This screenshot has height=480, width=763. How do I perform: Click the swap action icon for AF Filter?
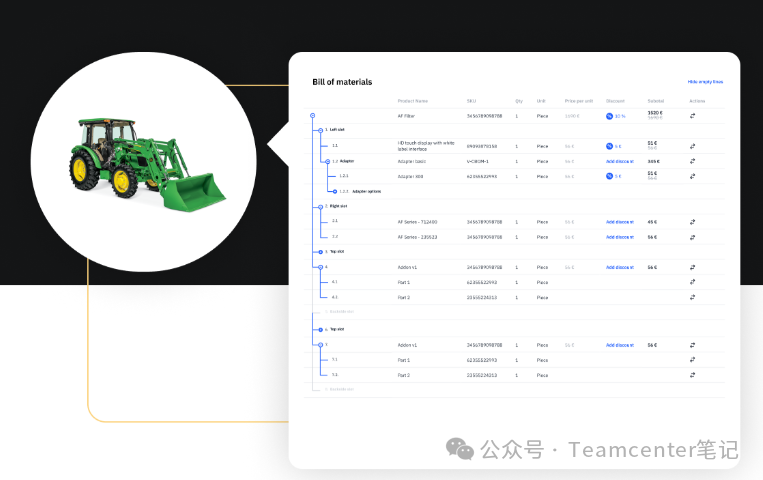click(x=692, y=116)
